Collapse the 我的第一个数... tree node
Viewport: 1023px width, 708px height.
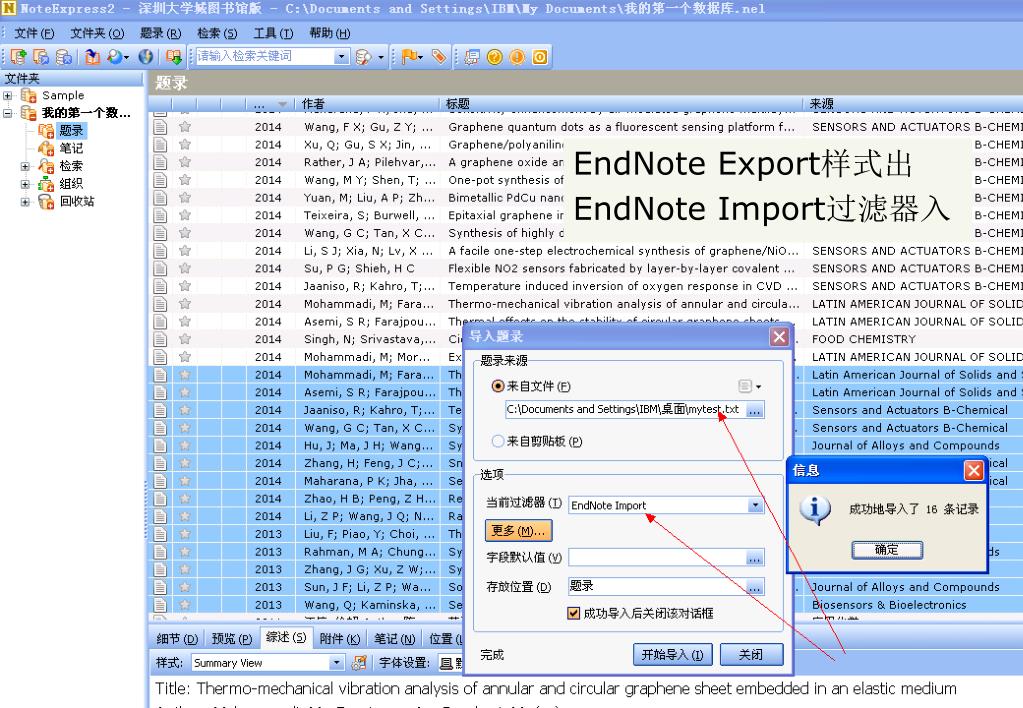point(8,113)
